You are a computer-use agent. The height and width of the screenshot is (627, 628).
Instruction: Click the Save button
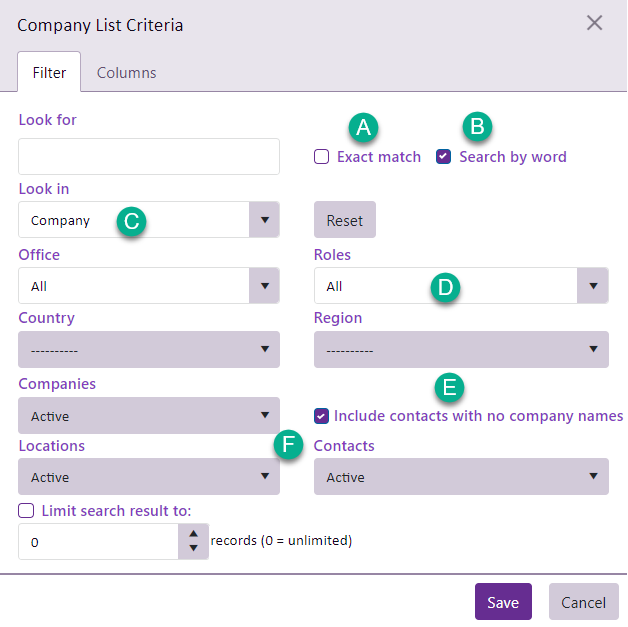click(503, 602)
